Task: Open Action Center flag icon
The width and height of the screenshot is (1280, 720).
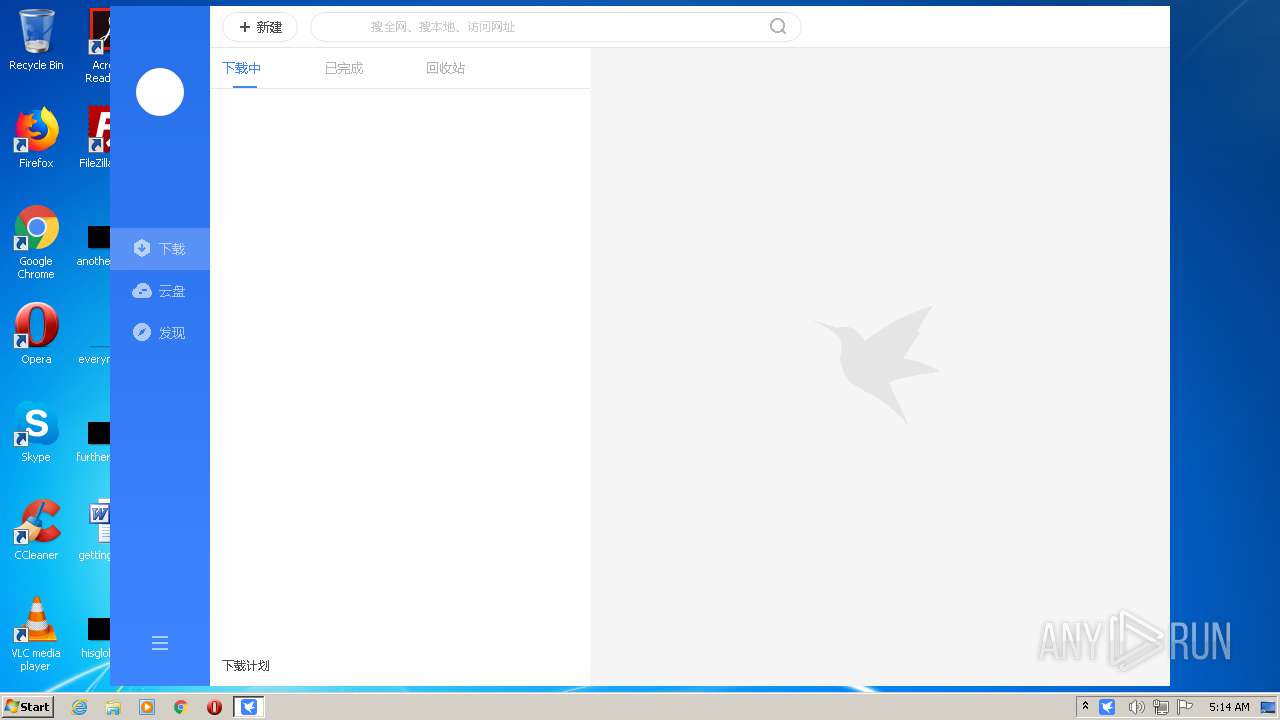Action: coord(1186,707)
